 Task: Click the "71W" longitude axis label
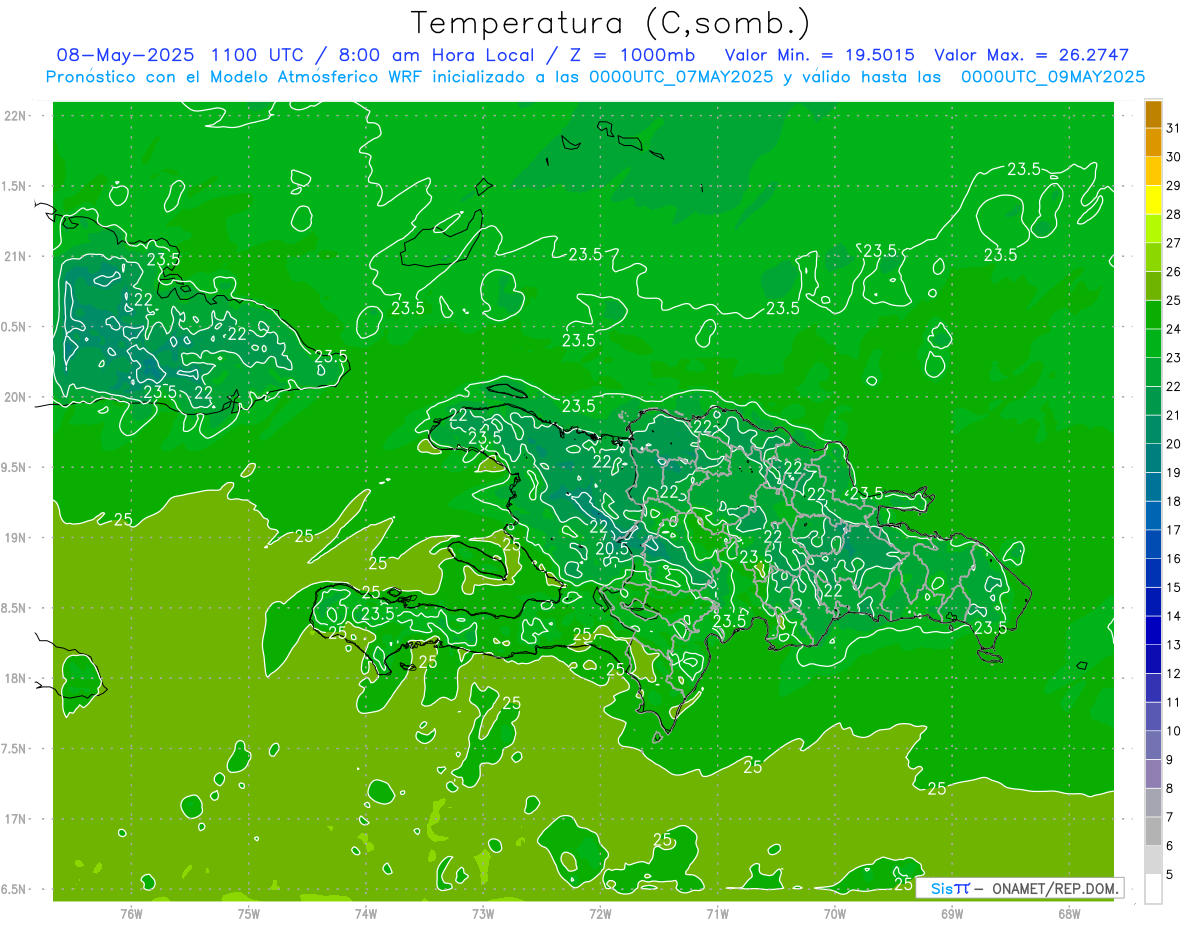pos(717,914)
